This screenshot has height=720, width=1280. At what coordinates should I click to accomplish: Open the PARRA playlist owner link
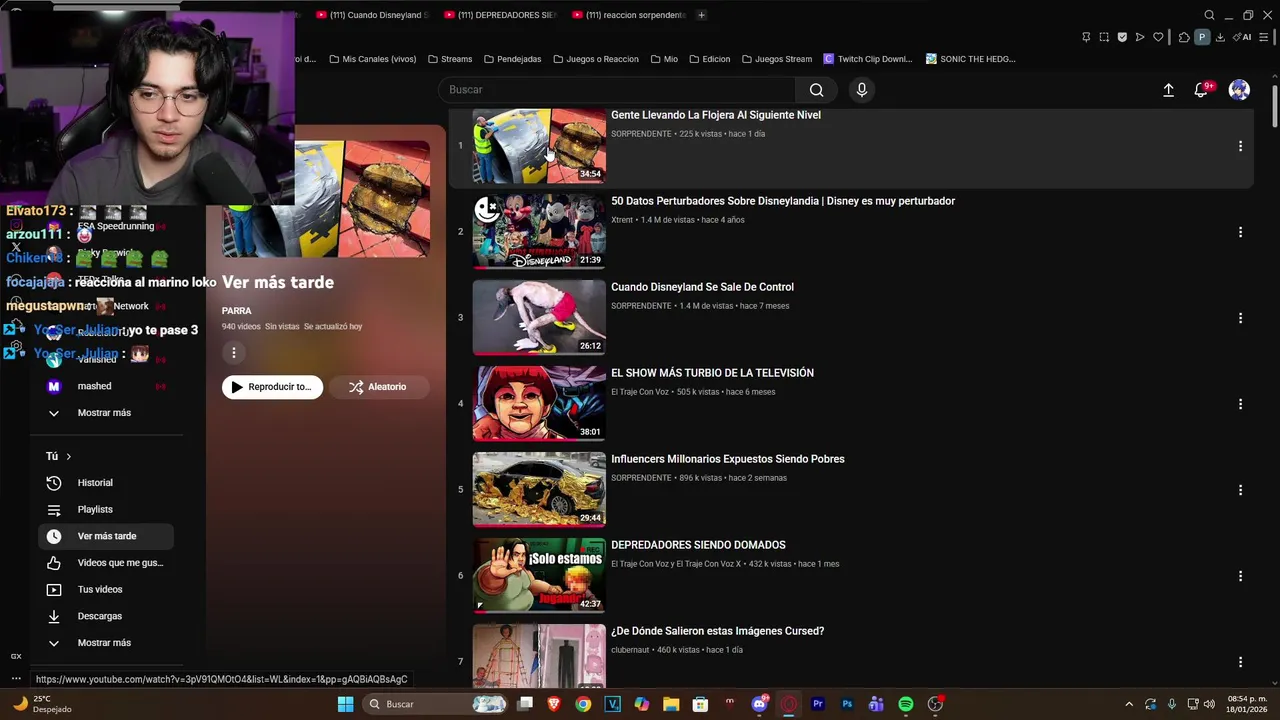click(236, 311)
